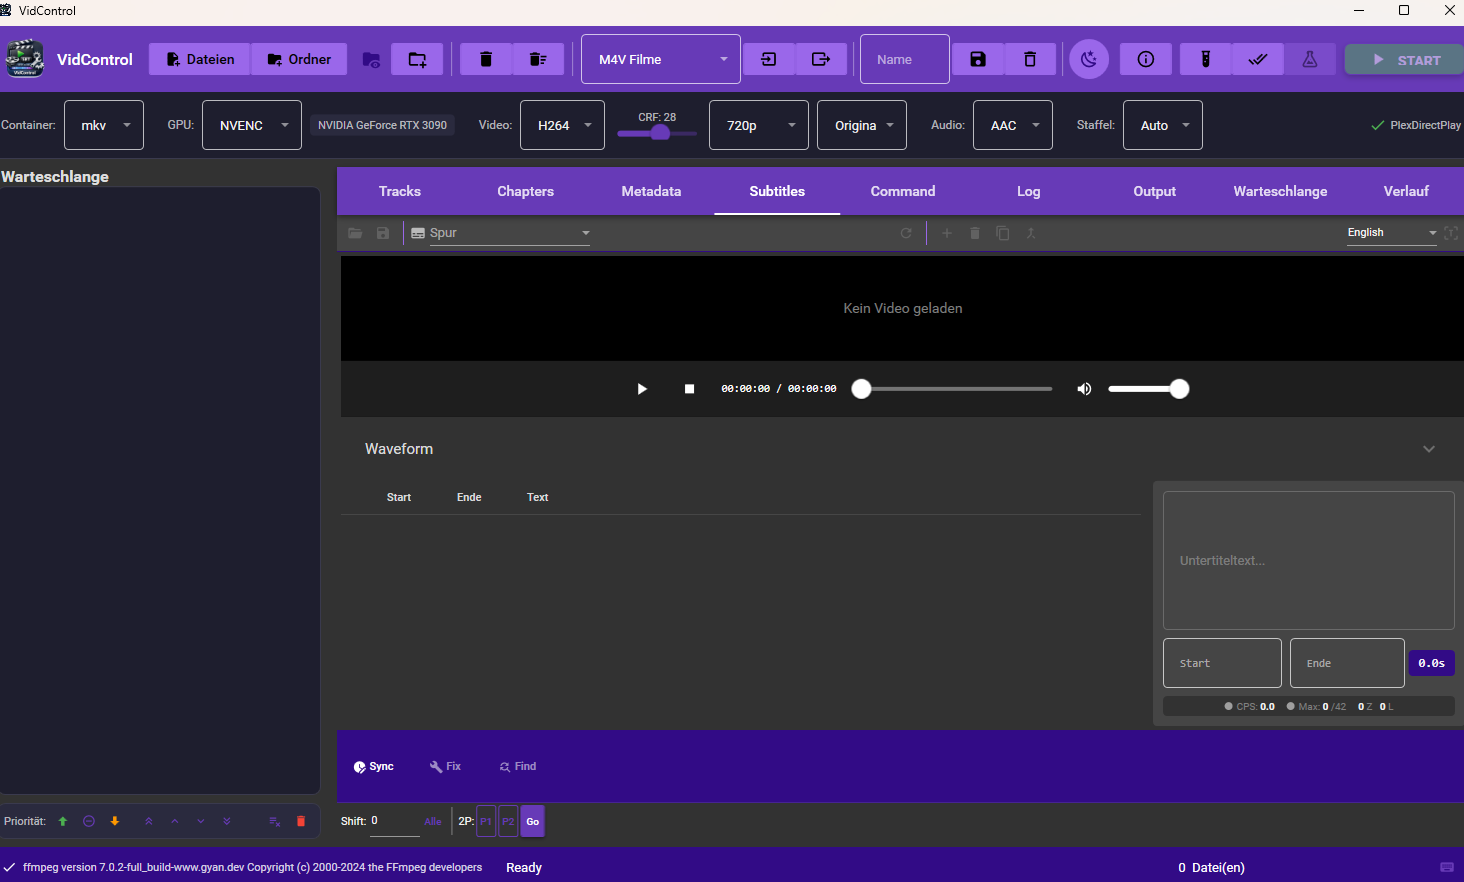The image size is (1464, 882).
Task: Open the Command tab
Action: pyautogui.click(x=903, y=191)
